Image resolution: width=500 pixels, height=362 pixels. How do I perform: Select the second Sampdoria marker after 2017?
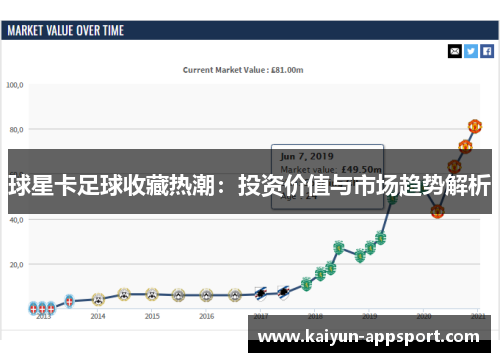(283, 292)
